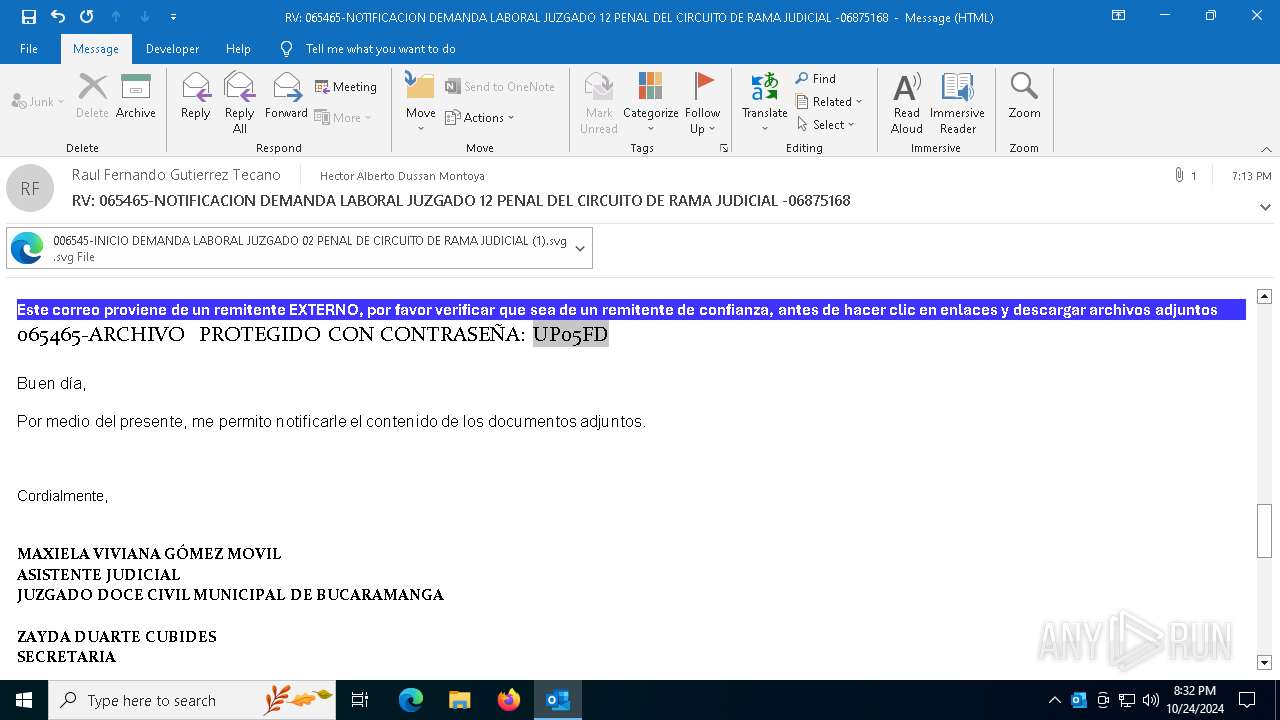Open the attachment options dropdown arrow

(x=580, y=248)
